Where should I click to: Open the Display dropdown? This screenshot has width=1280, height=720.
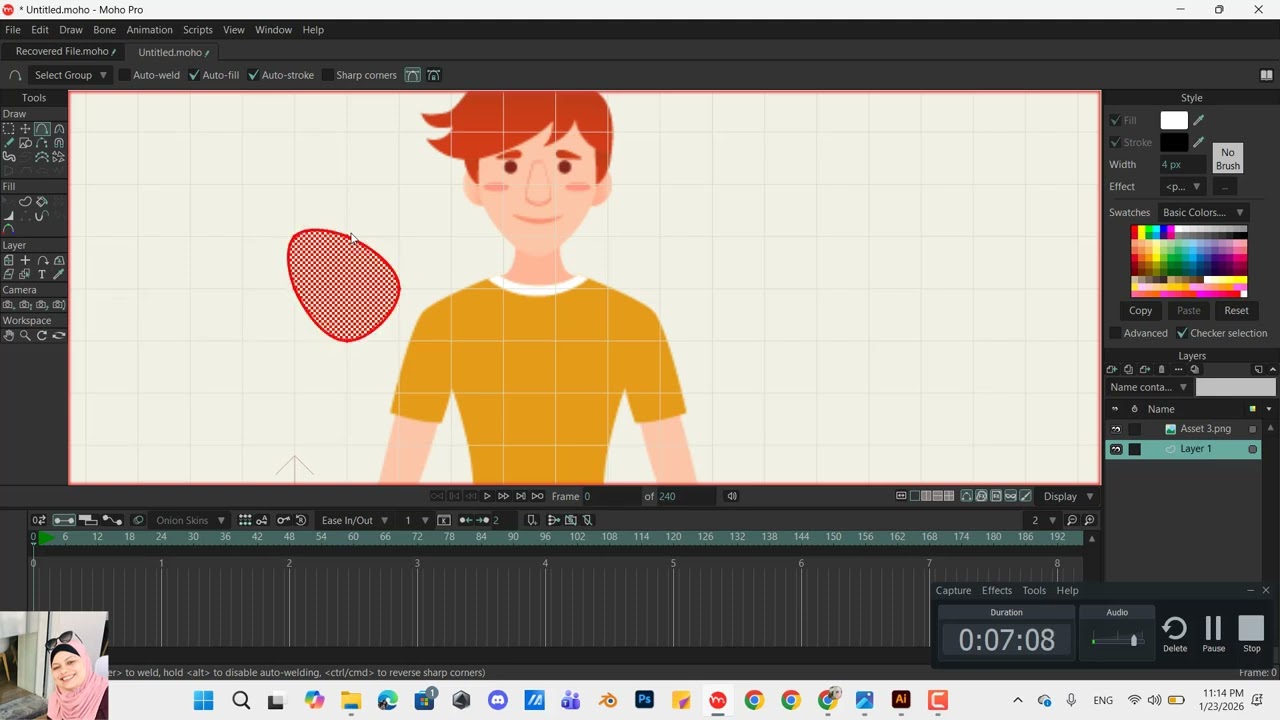(1069, 496)
